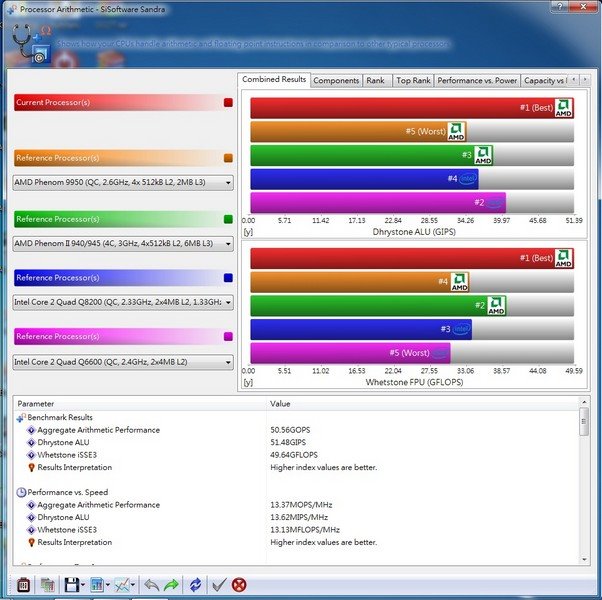Open Performance vs. Power tab

(477, 81)
